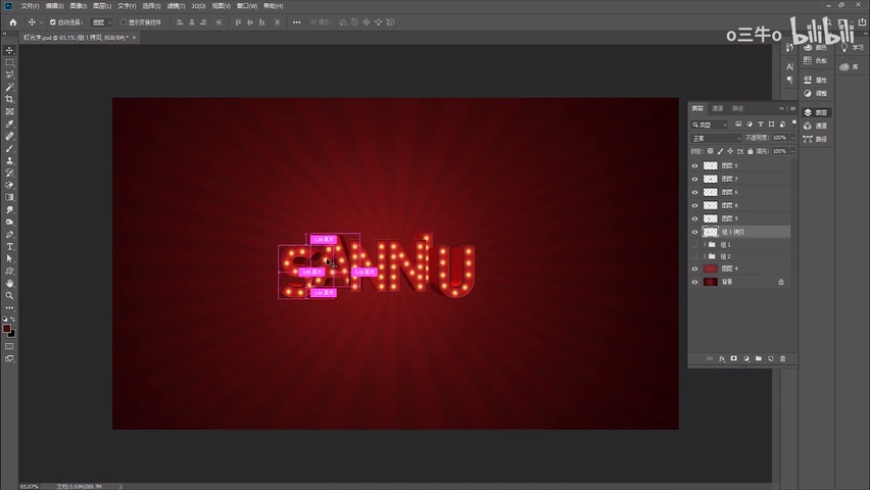Image resolution: width=870 pixels, height=490 pixels.
Task: Hide the 背景 layer with eye icon
Action: pos(695,282)
